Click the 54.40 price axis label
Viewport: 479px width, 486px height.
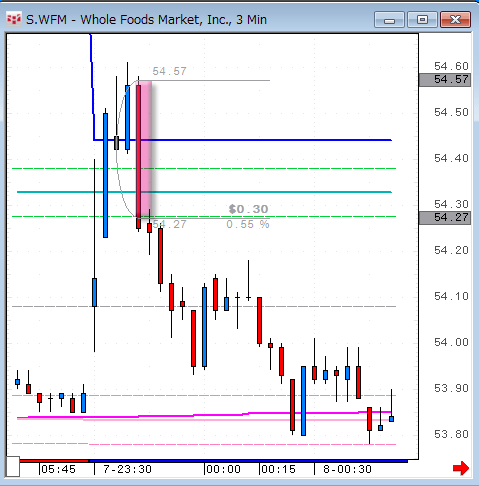[x=451, y=158]
